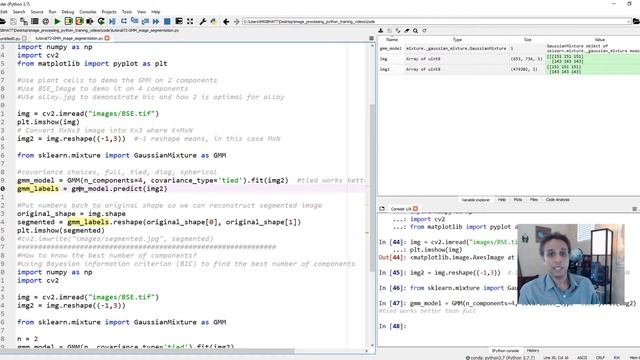Select the IPython console tab
640x360 pixels.
click(x=505, y=351)
